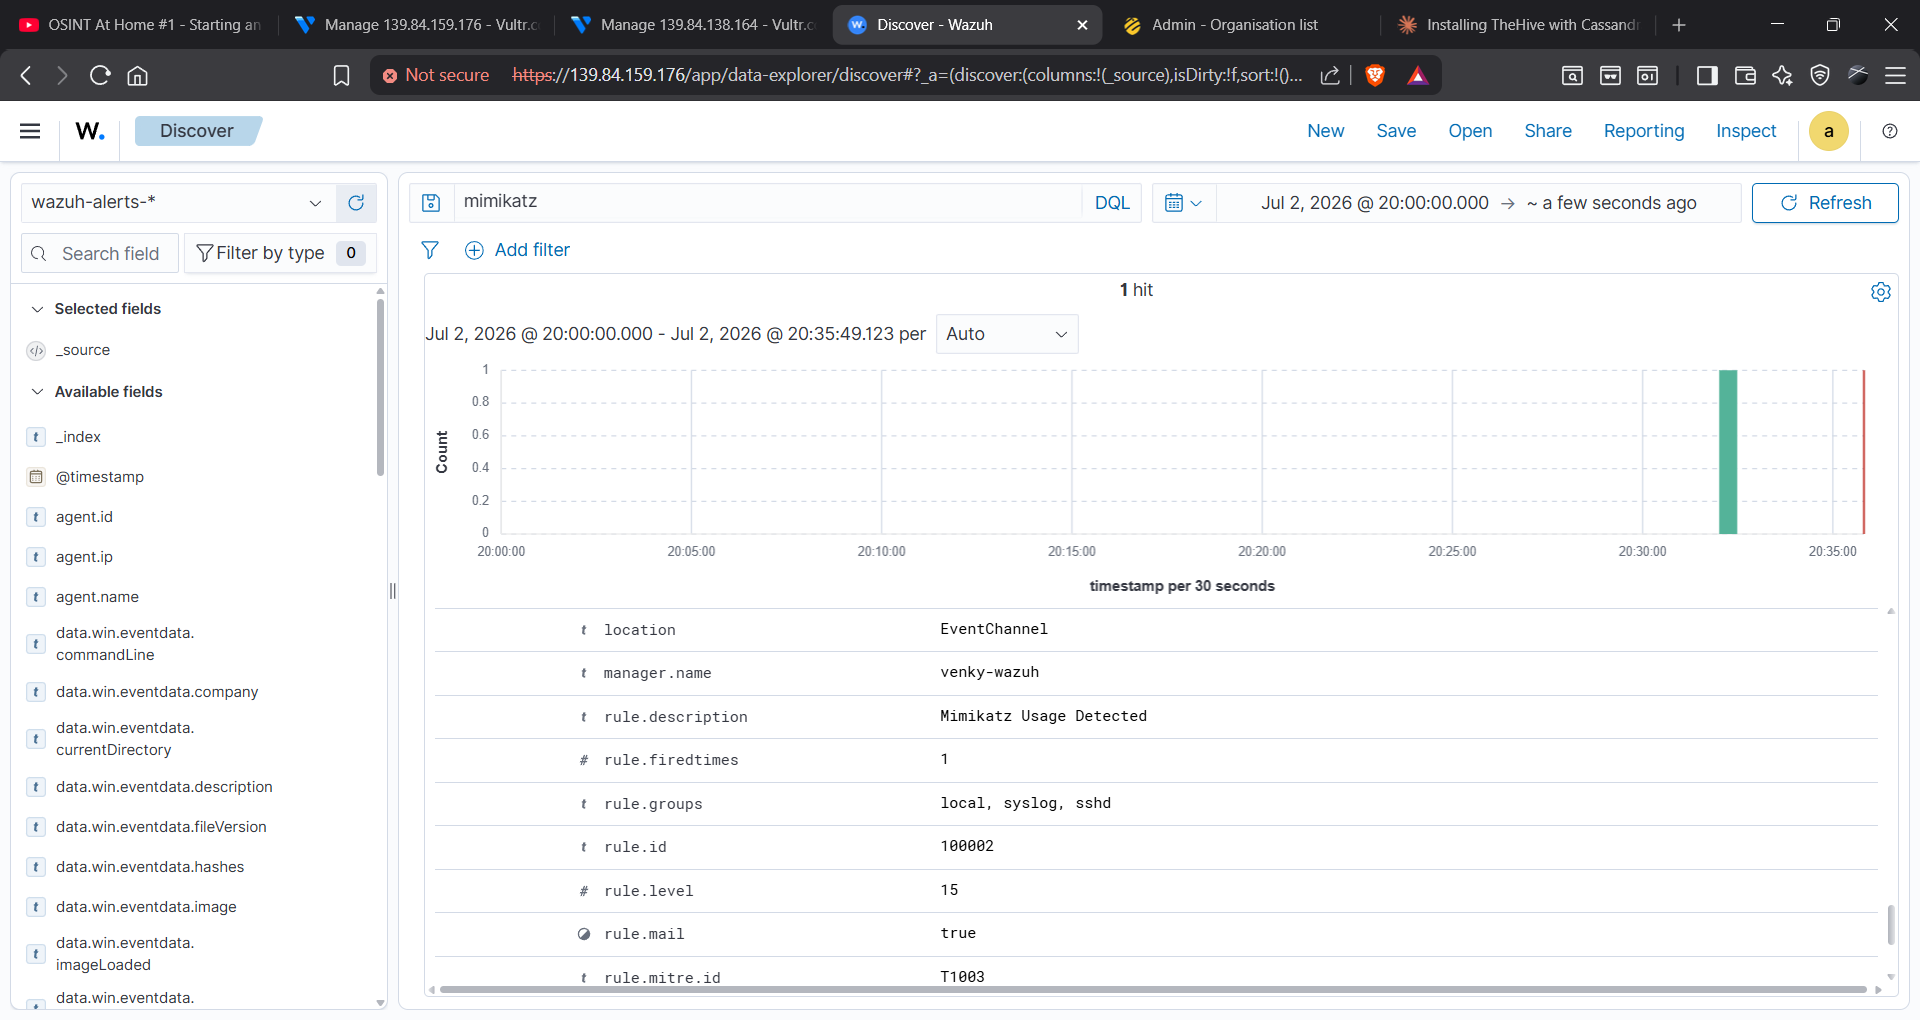Click the saved queries disk icon
The width and height of the screenshot is (1920, 1020).
click(x=431, y=203)
